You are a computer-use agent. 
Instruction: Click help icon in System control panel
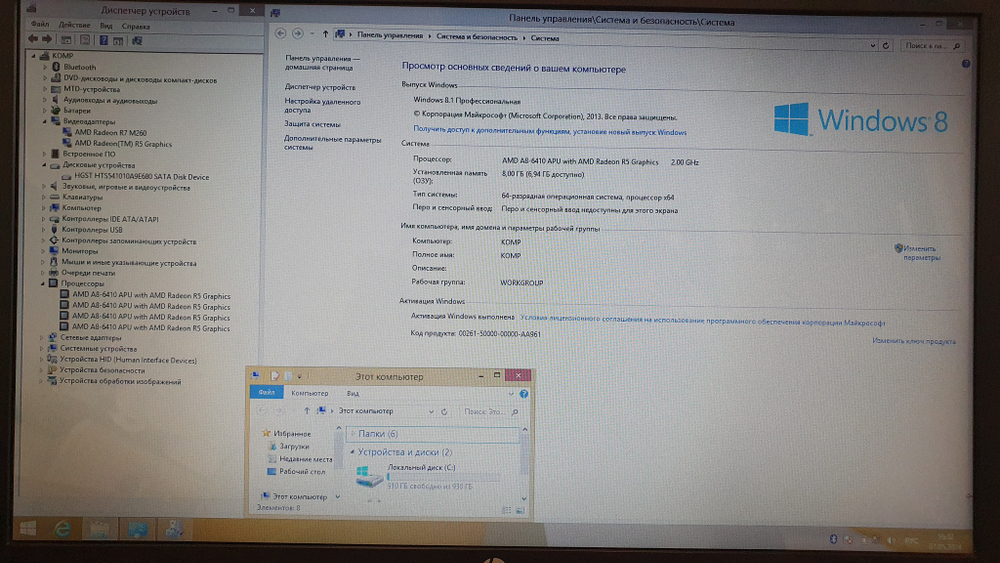(966, 64)
